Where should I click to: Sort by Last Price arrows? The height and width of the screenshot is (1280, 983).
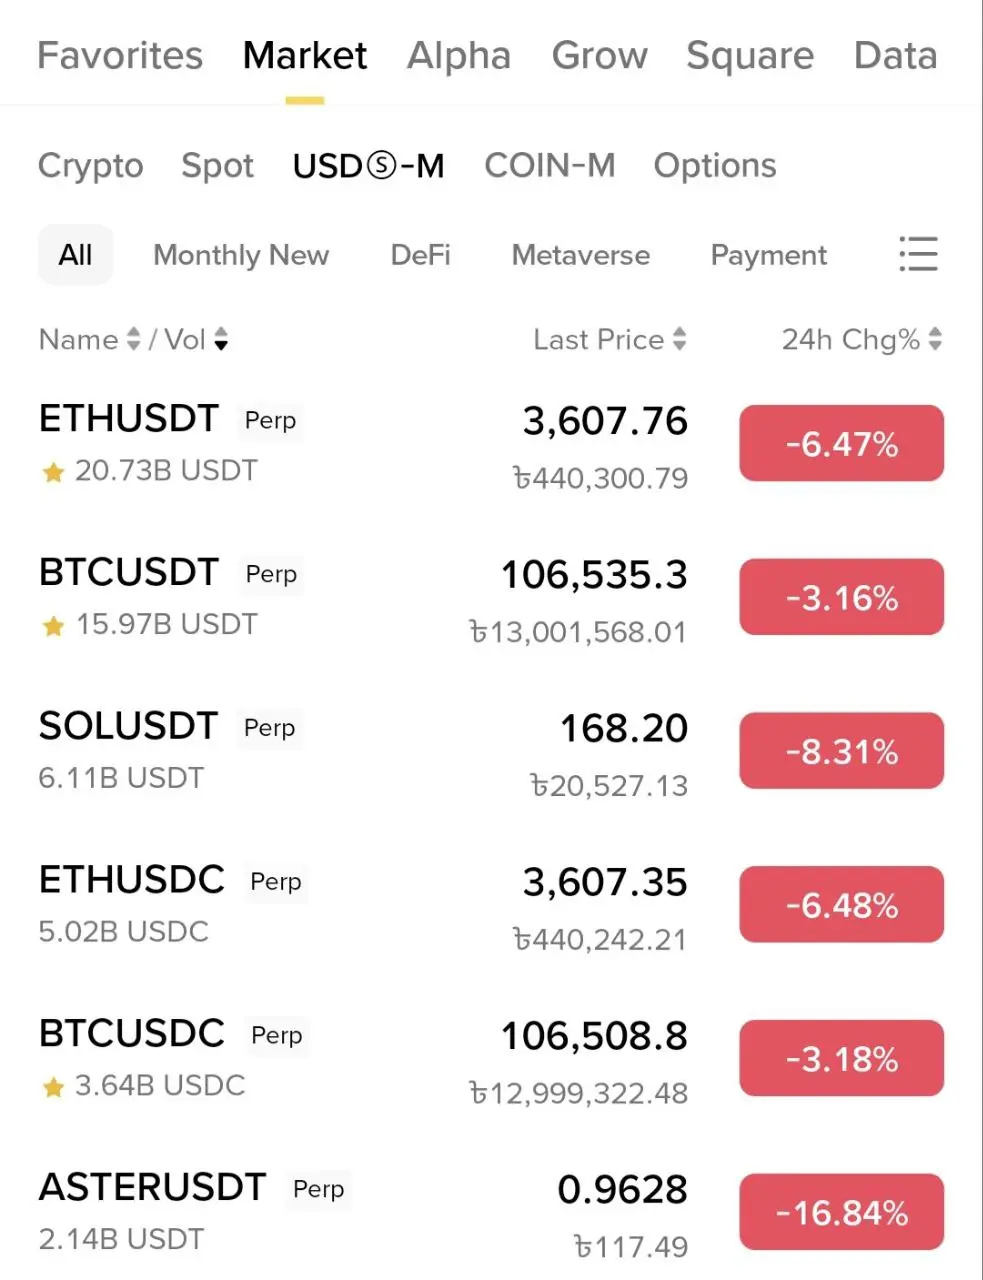point(679,340)
